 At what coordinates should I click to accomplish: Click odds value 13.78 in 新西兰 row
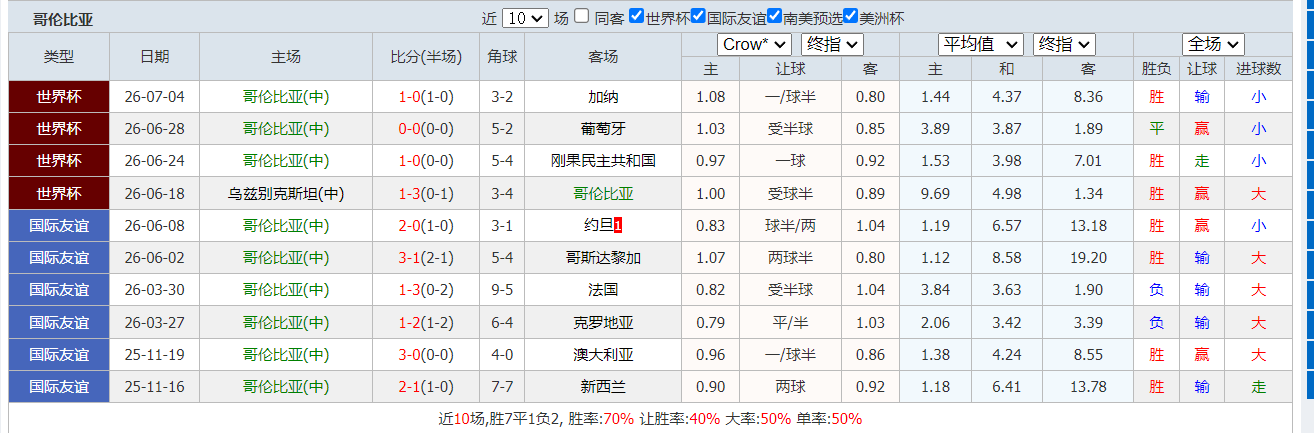pos(1087,387)
